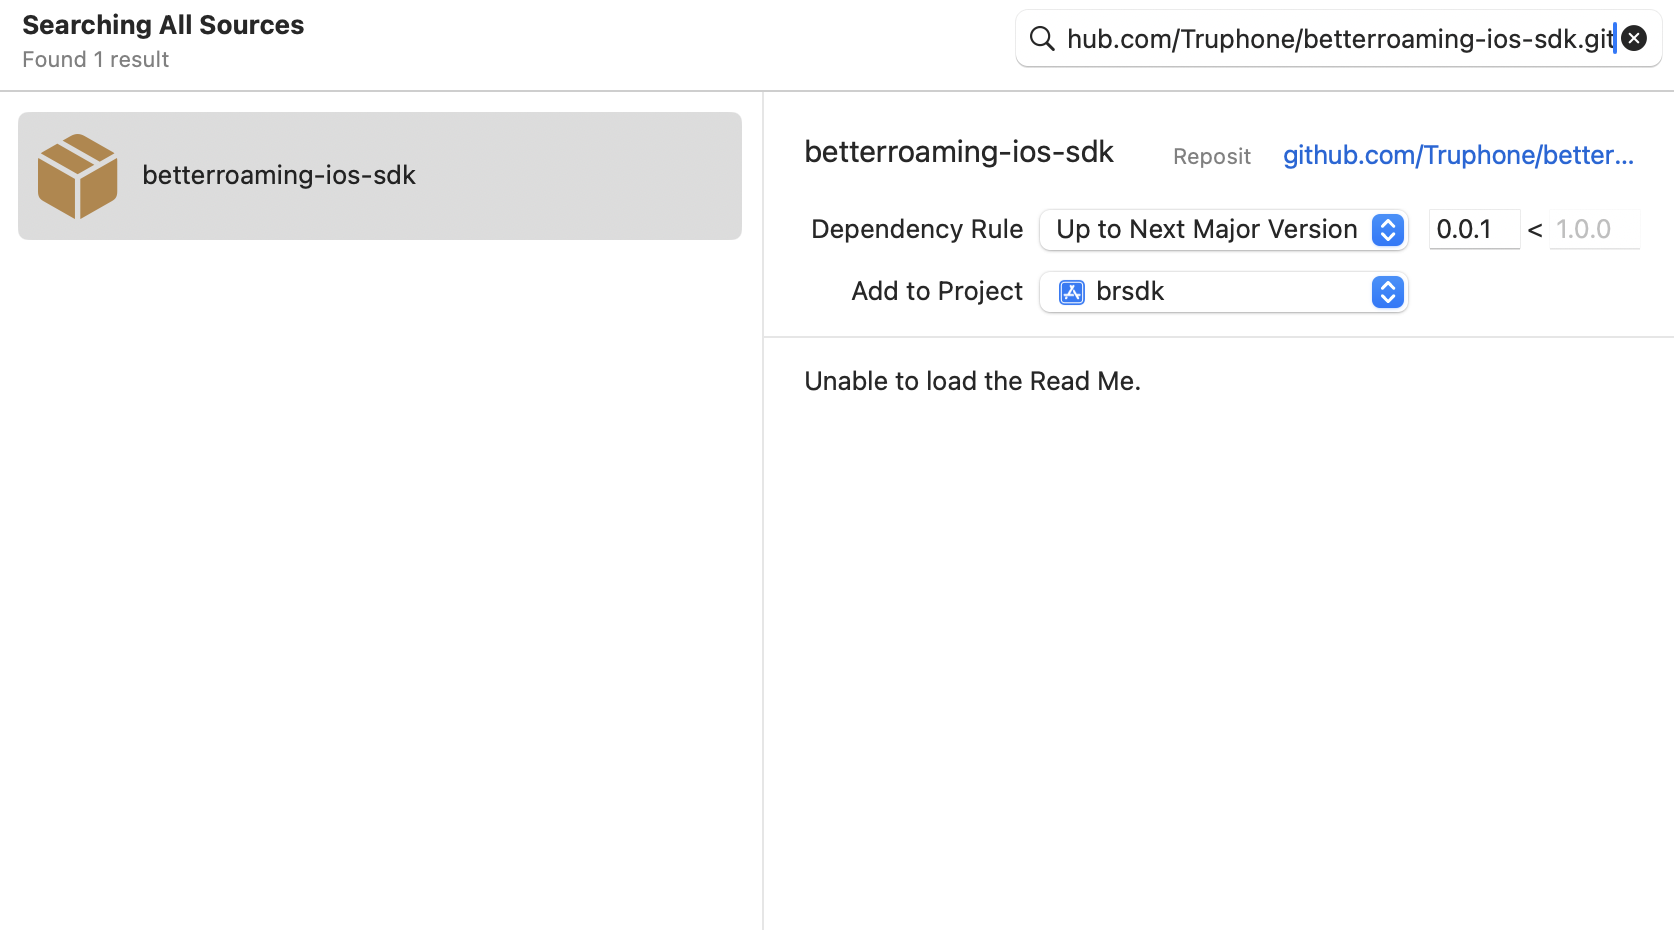Open the Dependency Rule dropdown
The width and height of the screenshot is (1674, 930).
click(x=1224, y=230)
